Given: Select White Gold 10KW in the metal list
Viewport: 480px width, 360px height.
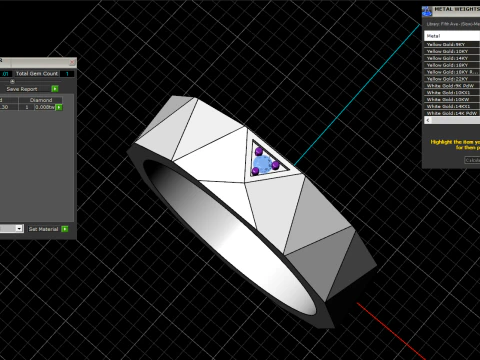Looking at the screenshot, I should tap(452, 99).
